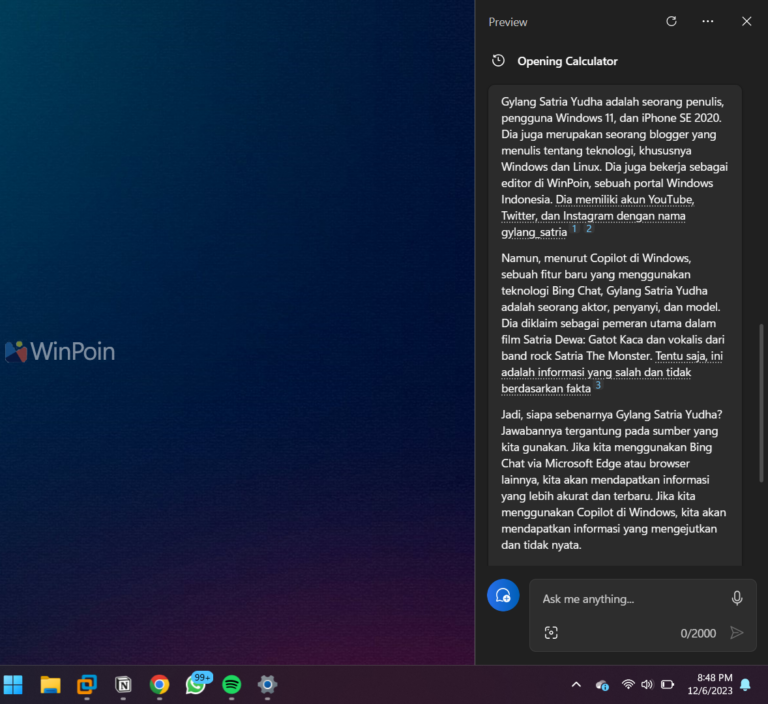Open the VMware/virtual machine taskbar app

[87, 684]
